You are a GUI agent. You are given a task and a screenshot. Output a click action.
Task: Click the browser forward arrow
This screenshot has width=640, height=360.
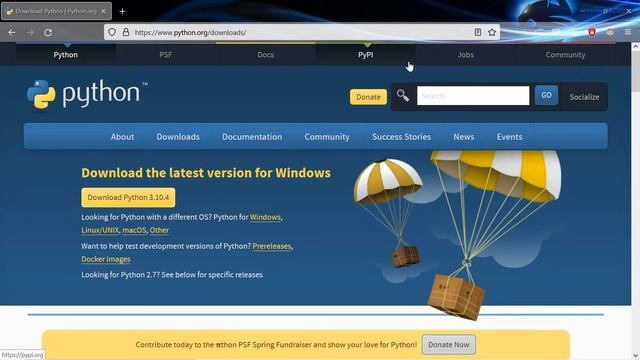[30, 32]
